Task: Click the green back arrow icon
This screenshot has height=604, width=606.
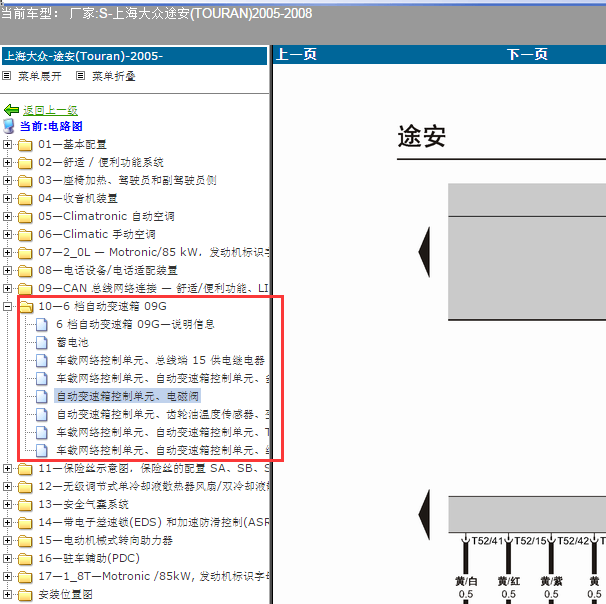Action: (x=11, y=110)
